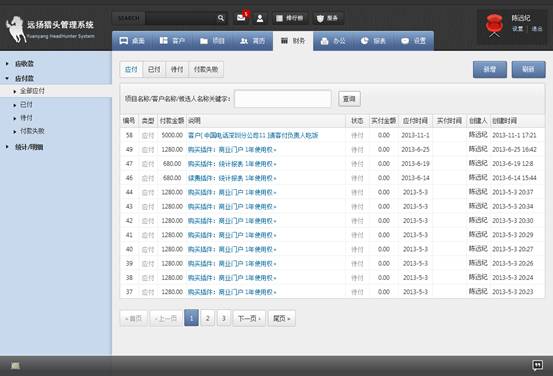
Task: Click 尾页 last page button
Action: 281,318
